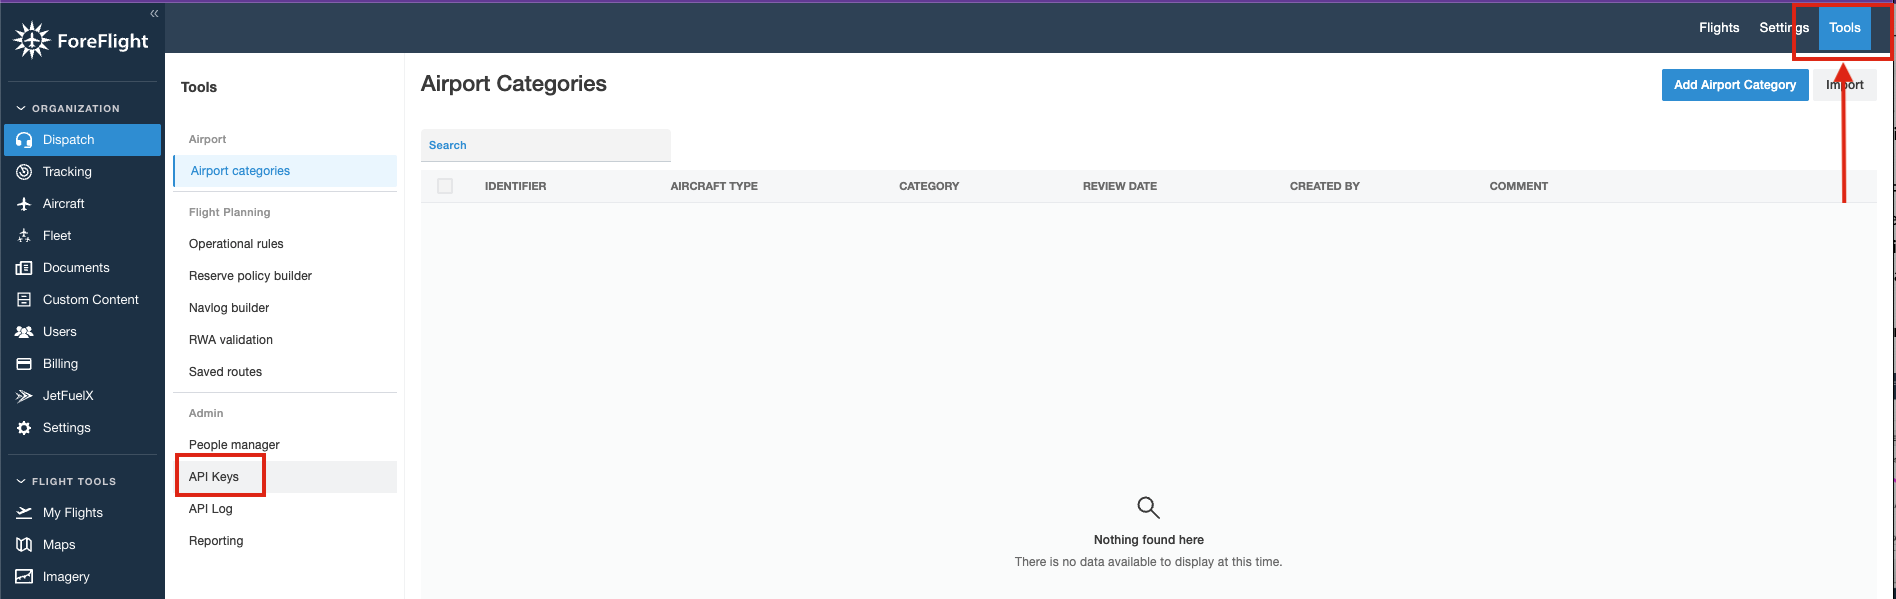Collapse the left sidebar with double chevron
1896x599 pixels.
(x=154, y=13)
